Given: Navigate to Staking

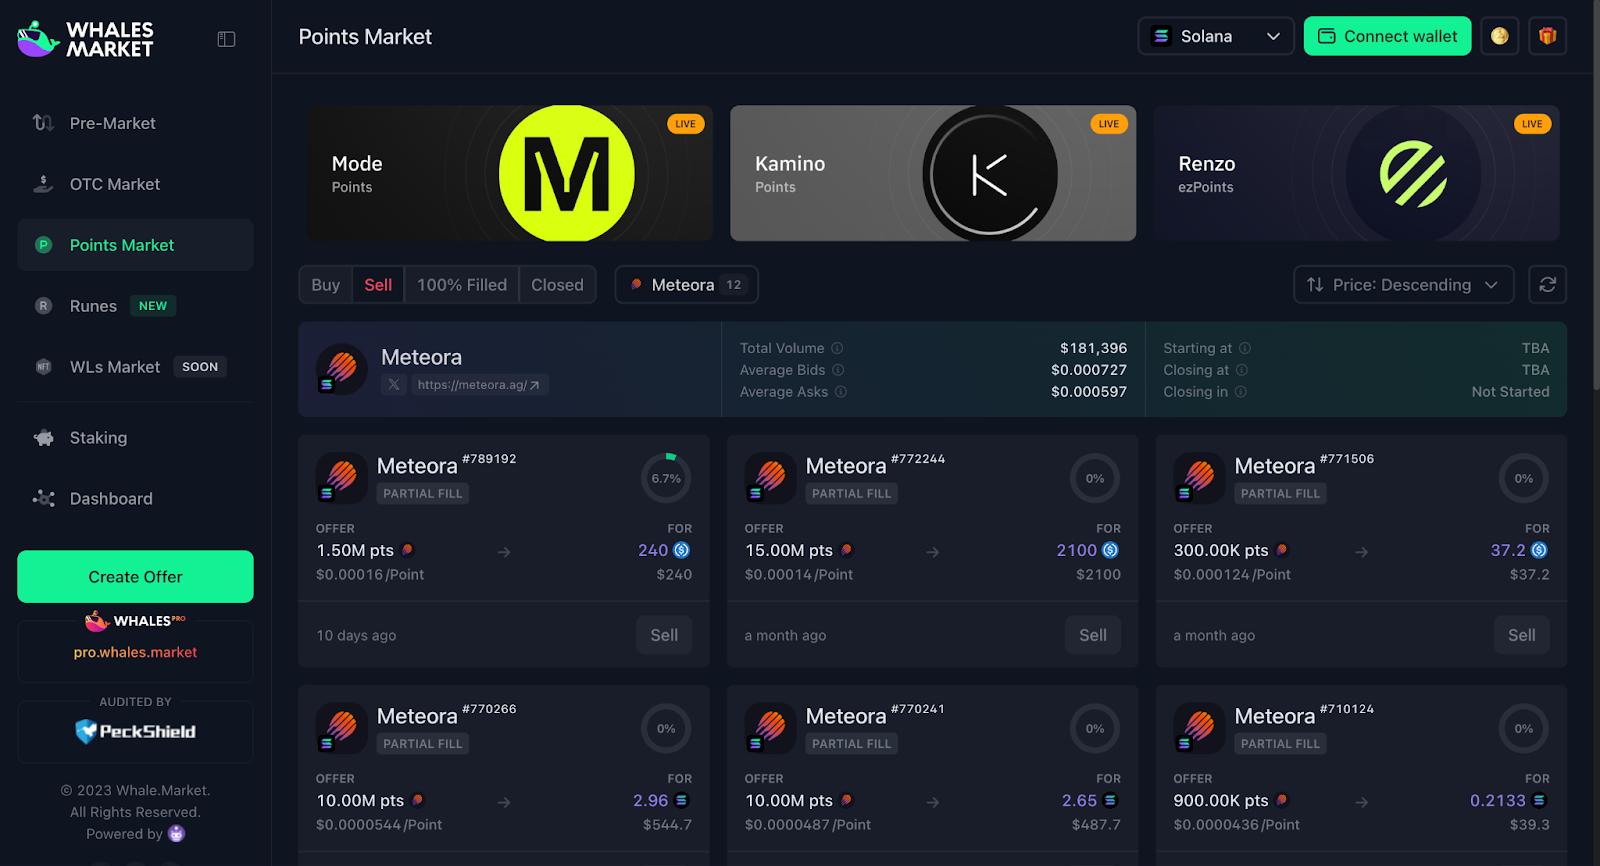Looking at the screenshot, I should 135,438.
